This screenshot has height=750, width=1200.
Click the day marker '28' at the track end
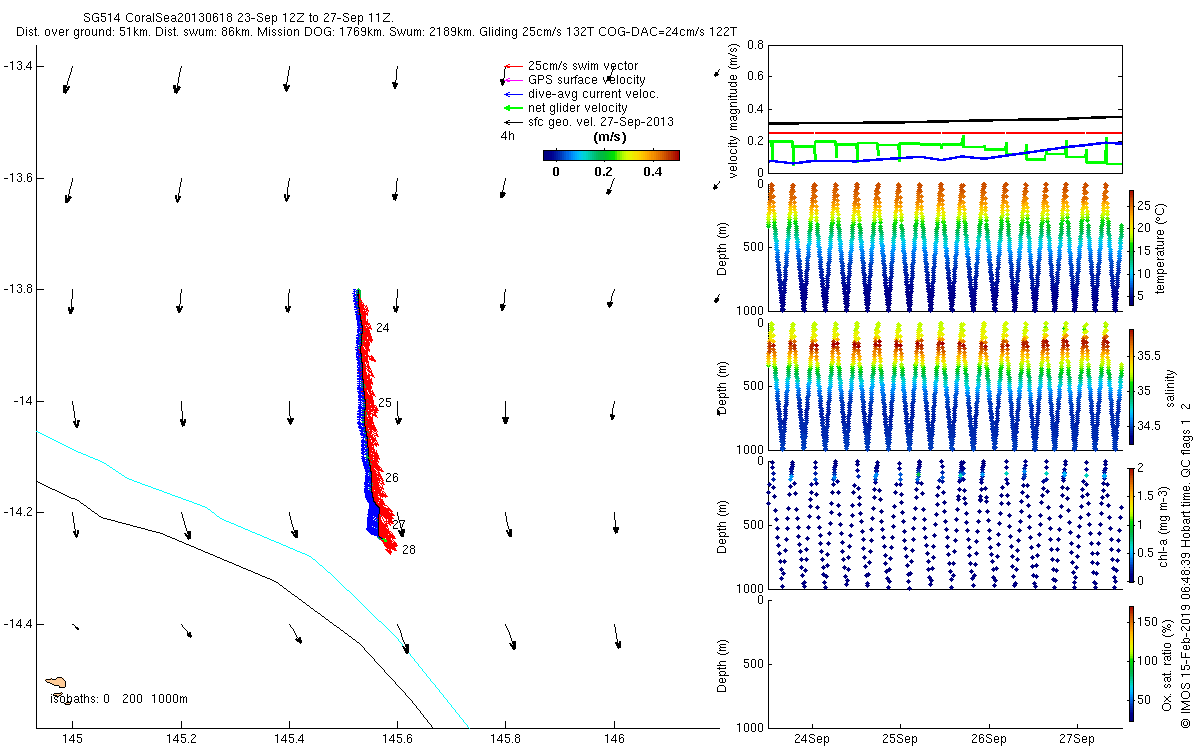coord(409,550)
